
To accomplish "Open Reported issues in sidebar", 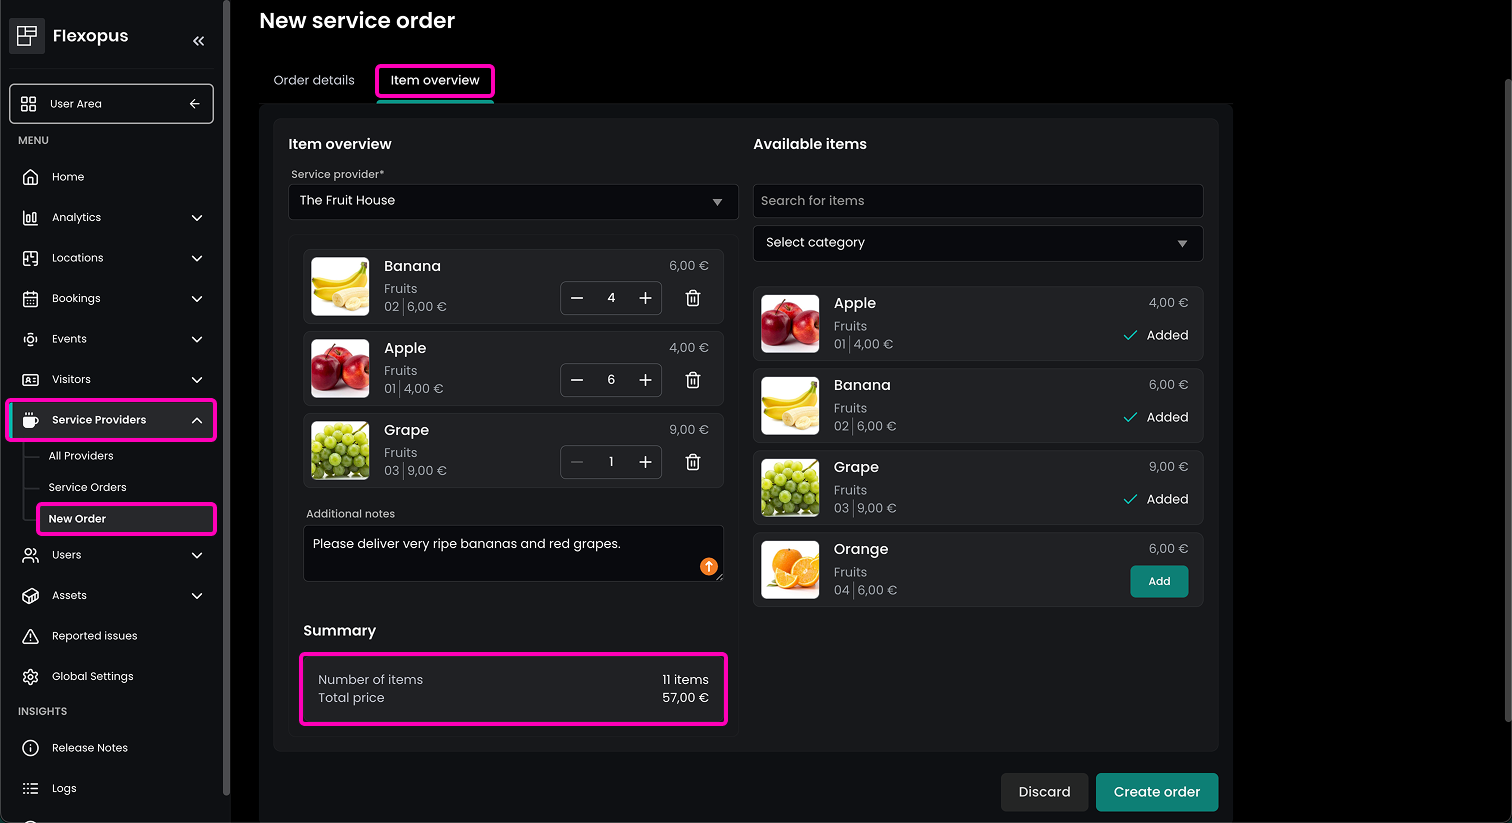I will (94, 636).
